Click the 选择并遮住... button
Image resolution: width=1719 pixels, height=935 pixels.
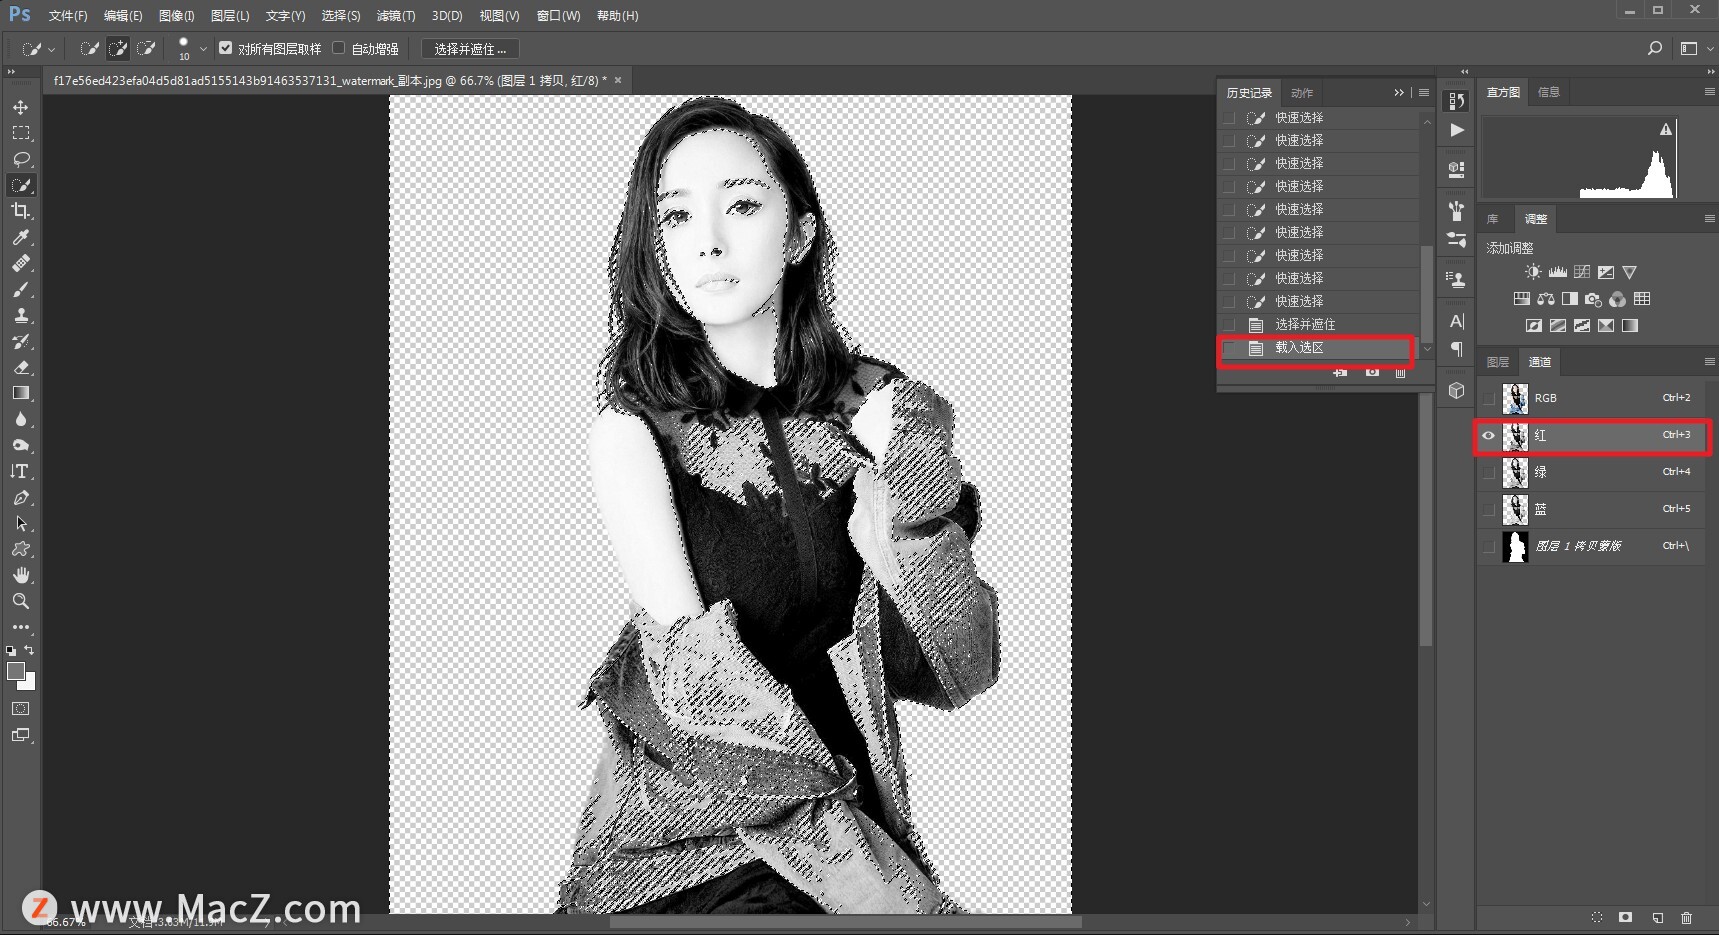pyautogui.click(x=470, y=48)
